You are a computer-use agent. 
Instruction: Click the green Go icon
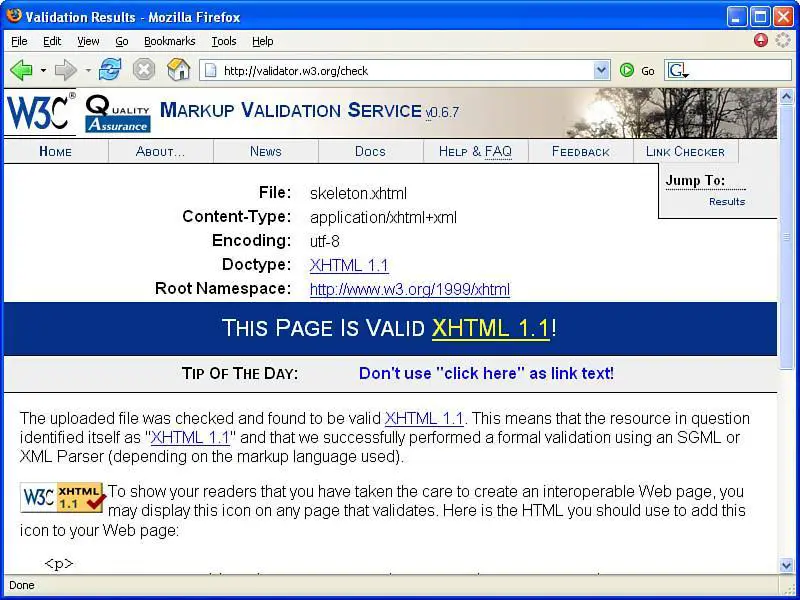point(627,70)
